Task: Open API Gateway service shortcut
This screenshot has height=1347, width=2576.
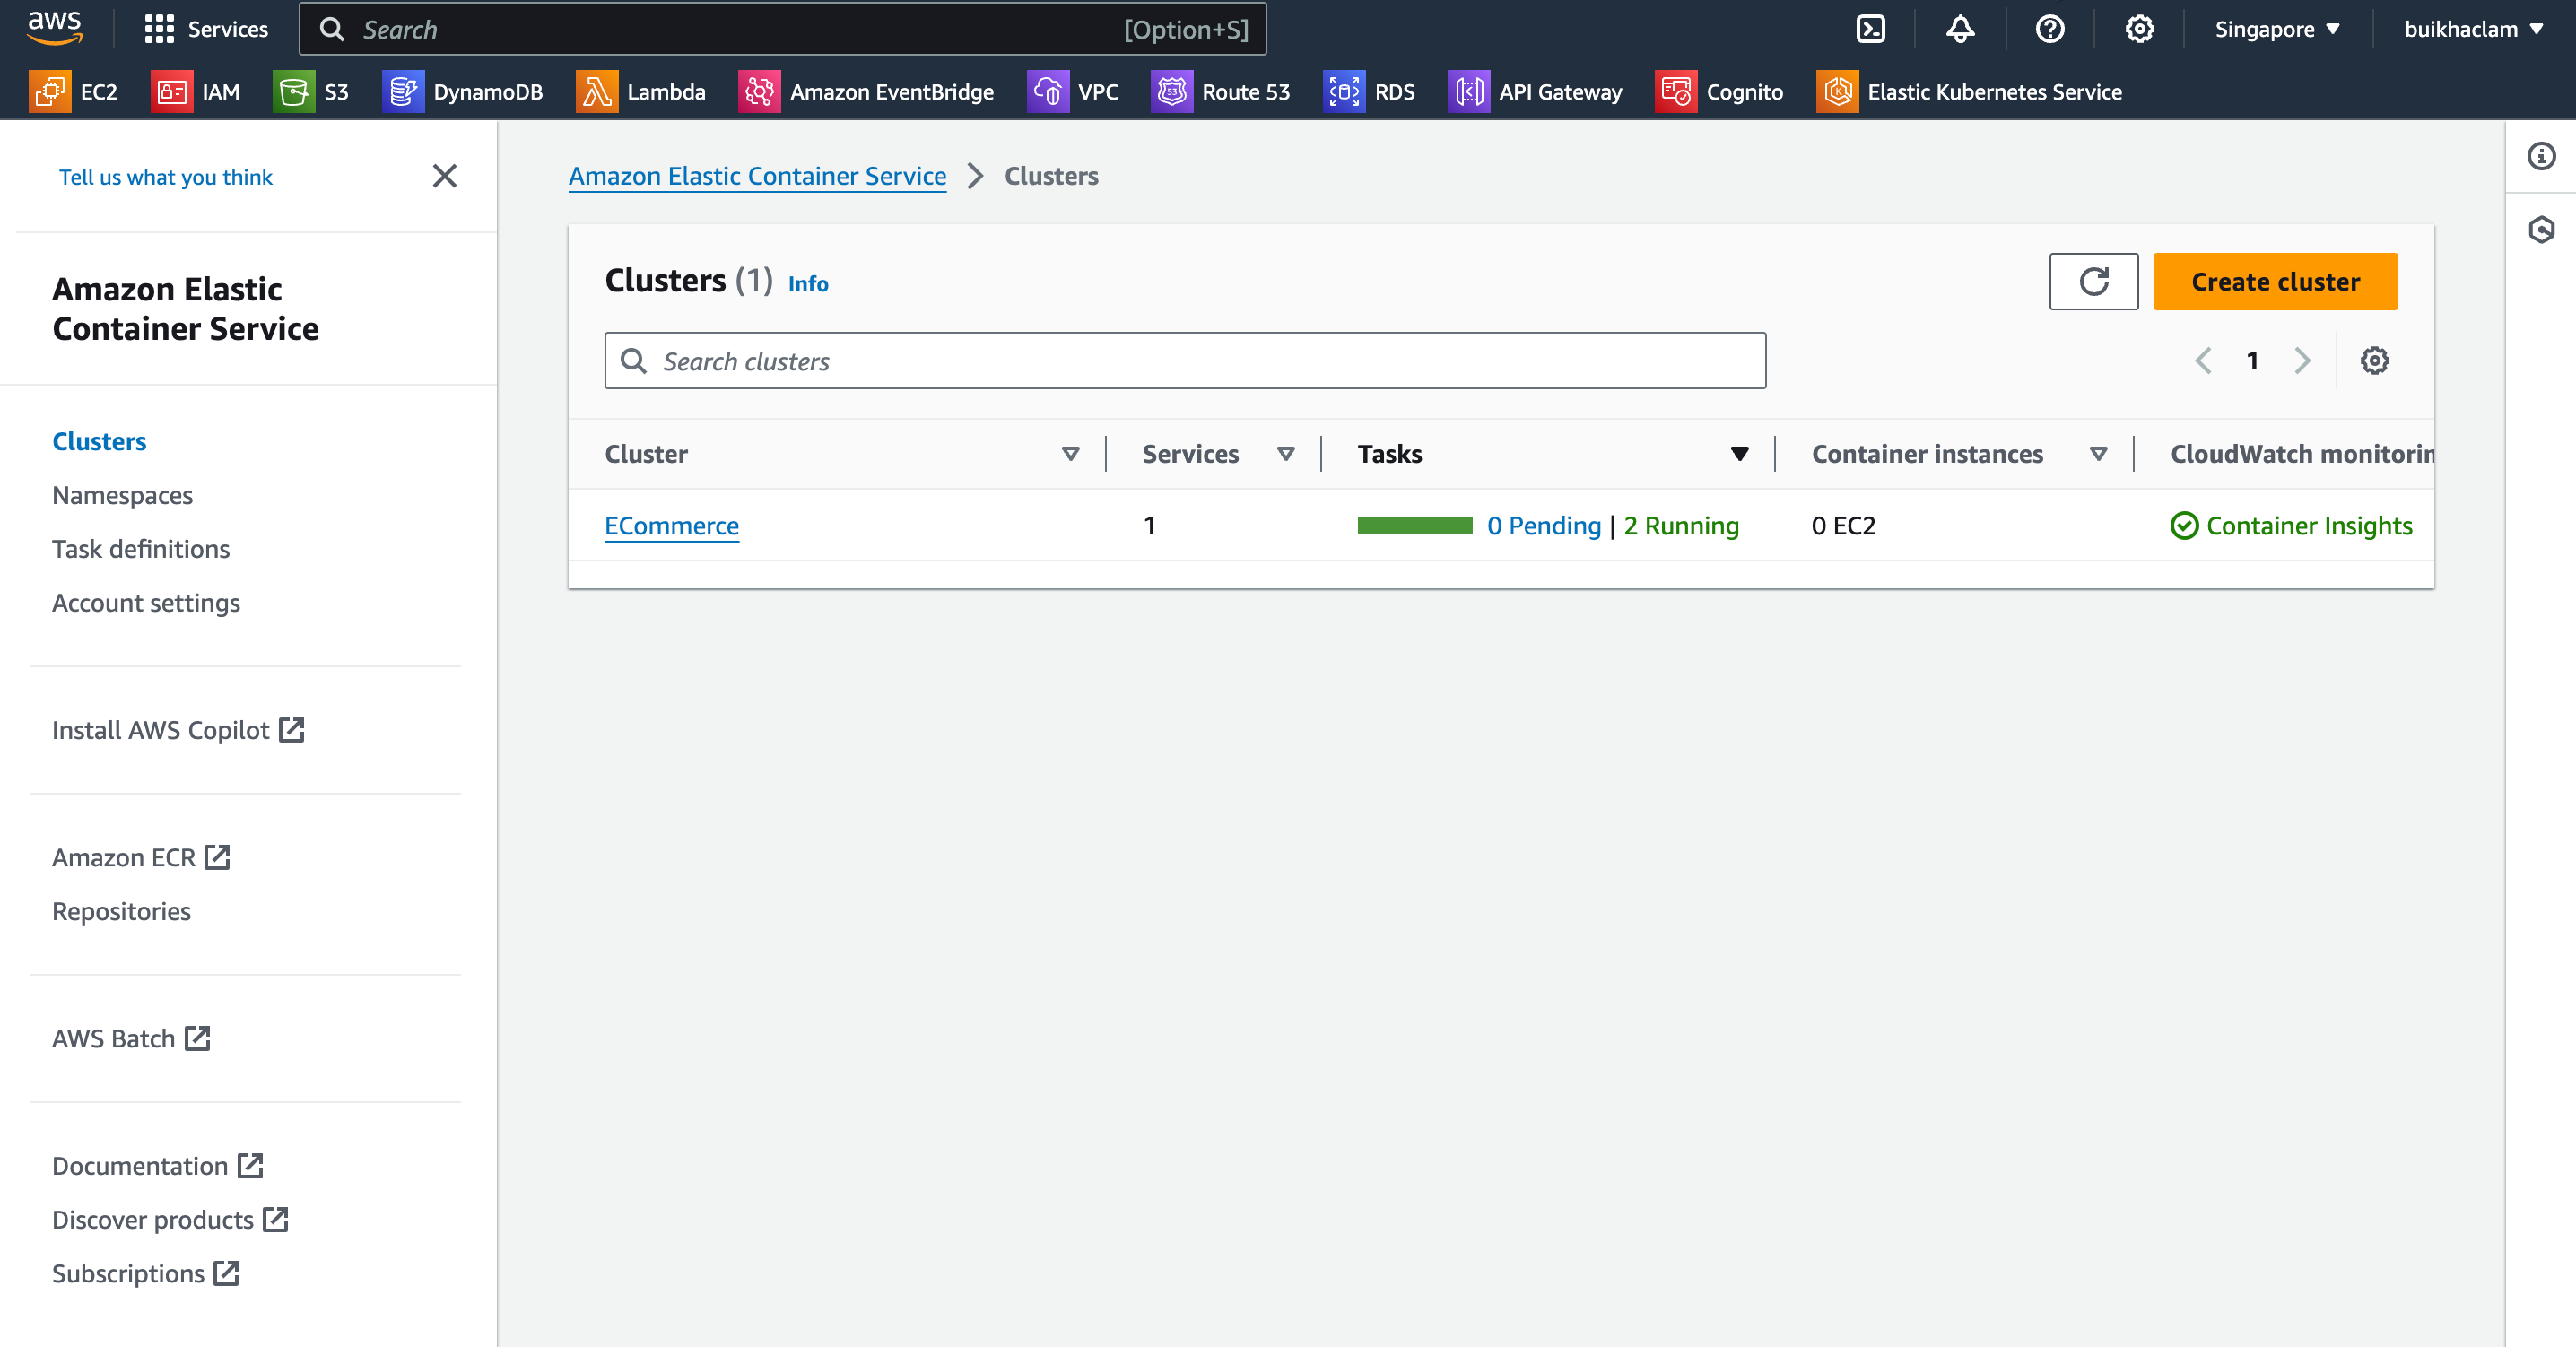Action: coord(1535,92)
